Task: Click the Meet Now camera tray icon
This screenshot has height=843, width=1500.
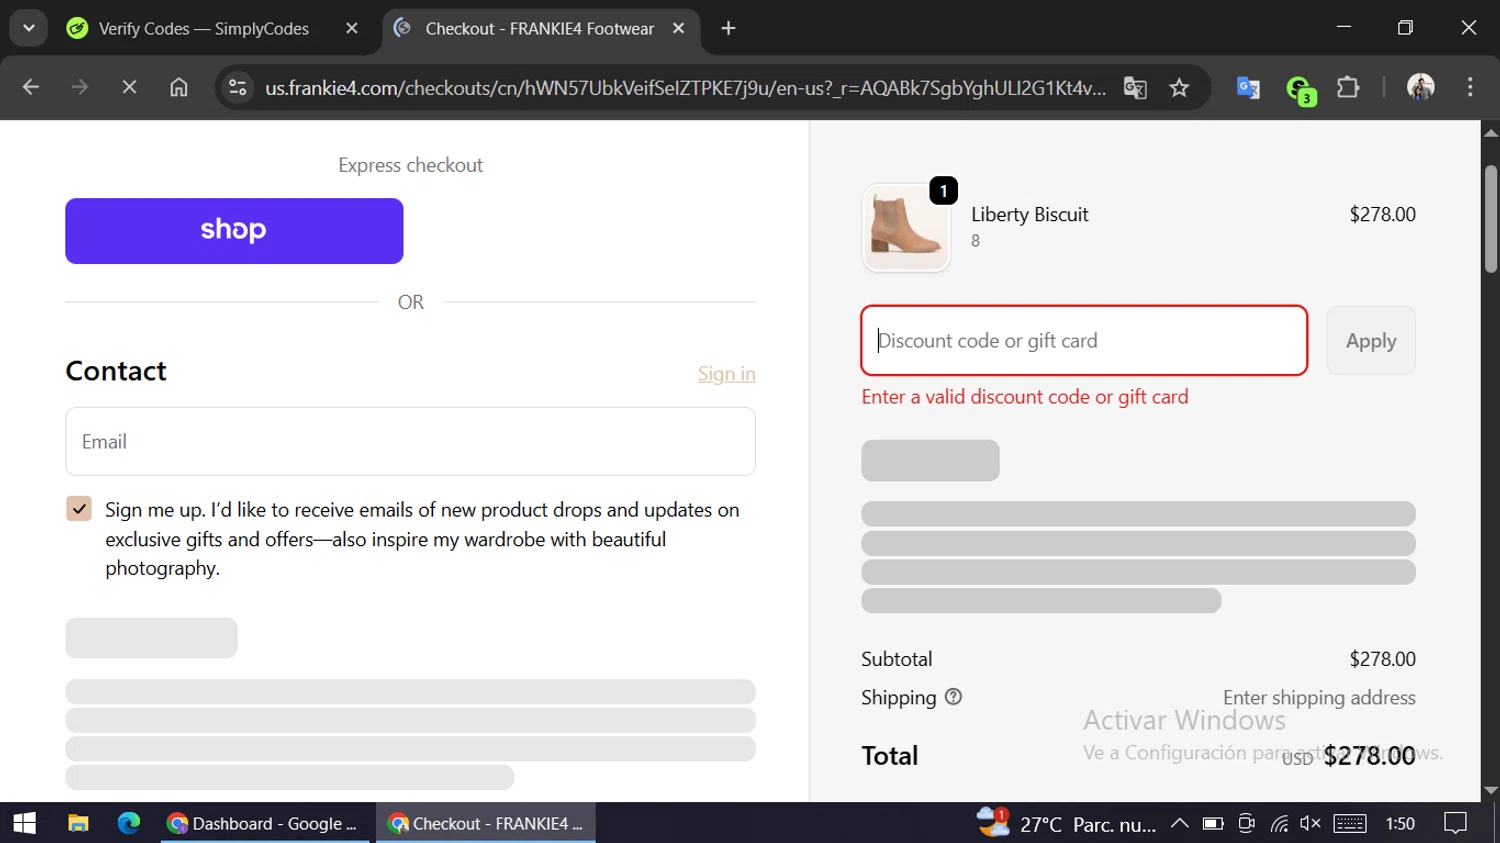Action: (1246, 823)
